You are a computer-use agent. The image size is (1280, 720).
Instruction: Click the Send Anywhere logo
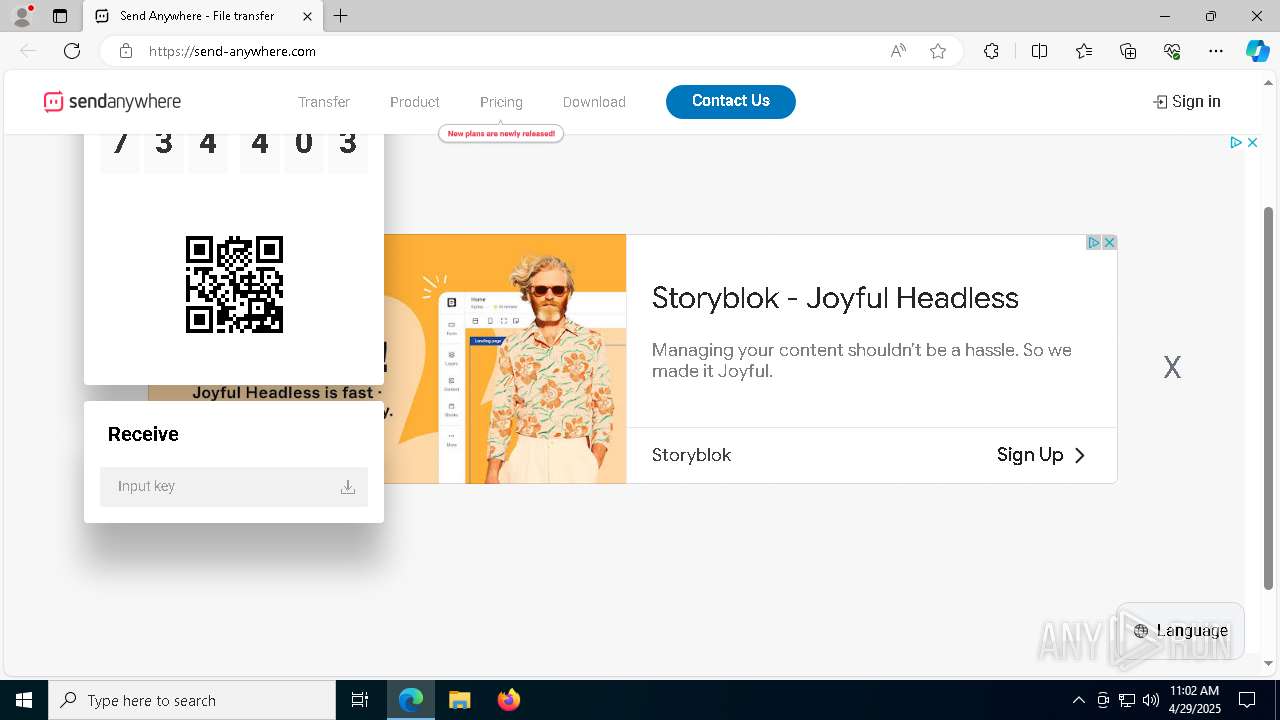click(x=112, y=102)
